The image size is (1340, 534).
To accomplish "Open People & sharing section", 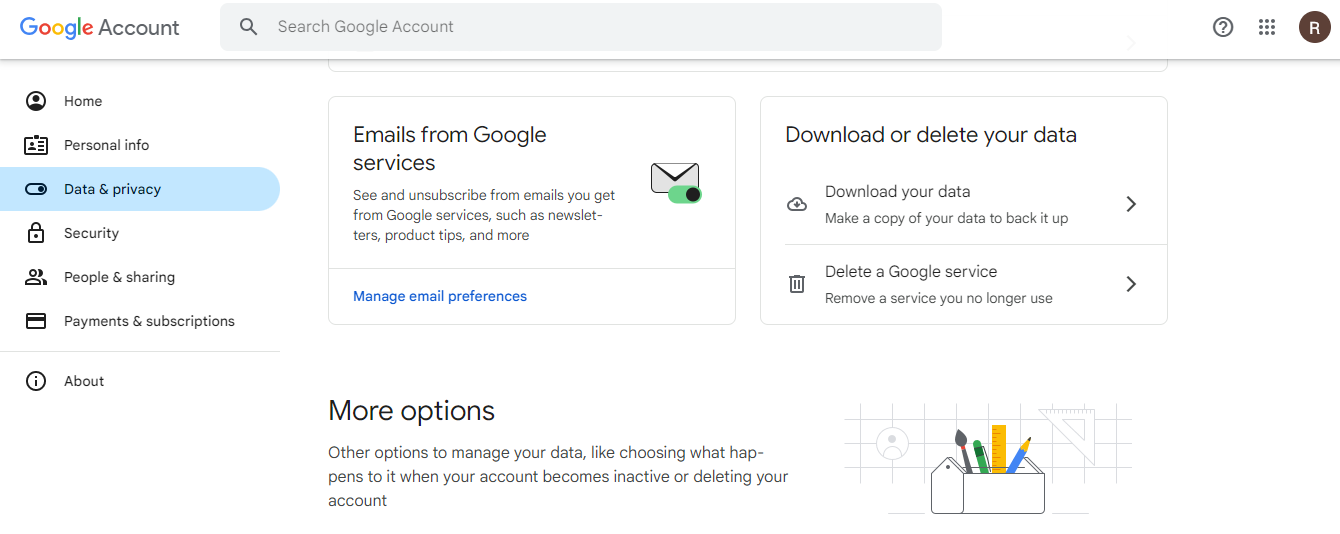I will tap(140, 277).
